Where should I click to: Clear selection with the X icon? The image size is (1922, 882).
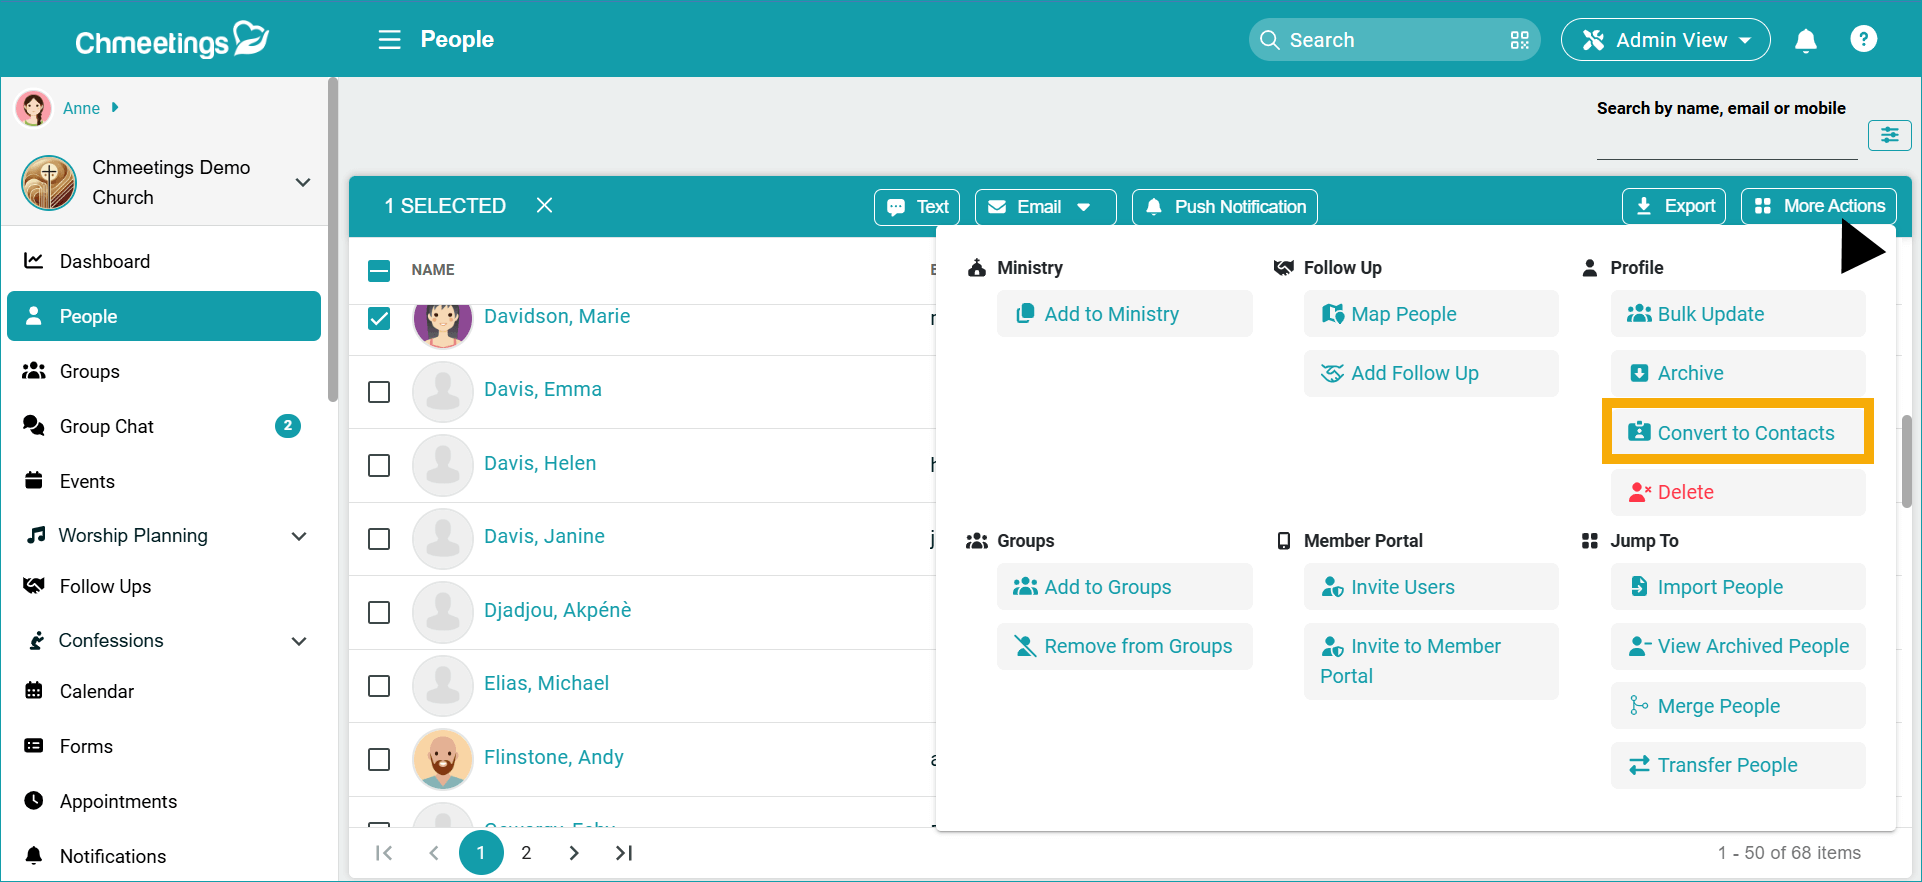(x=544, y=205)
